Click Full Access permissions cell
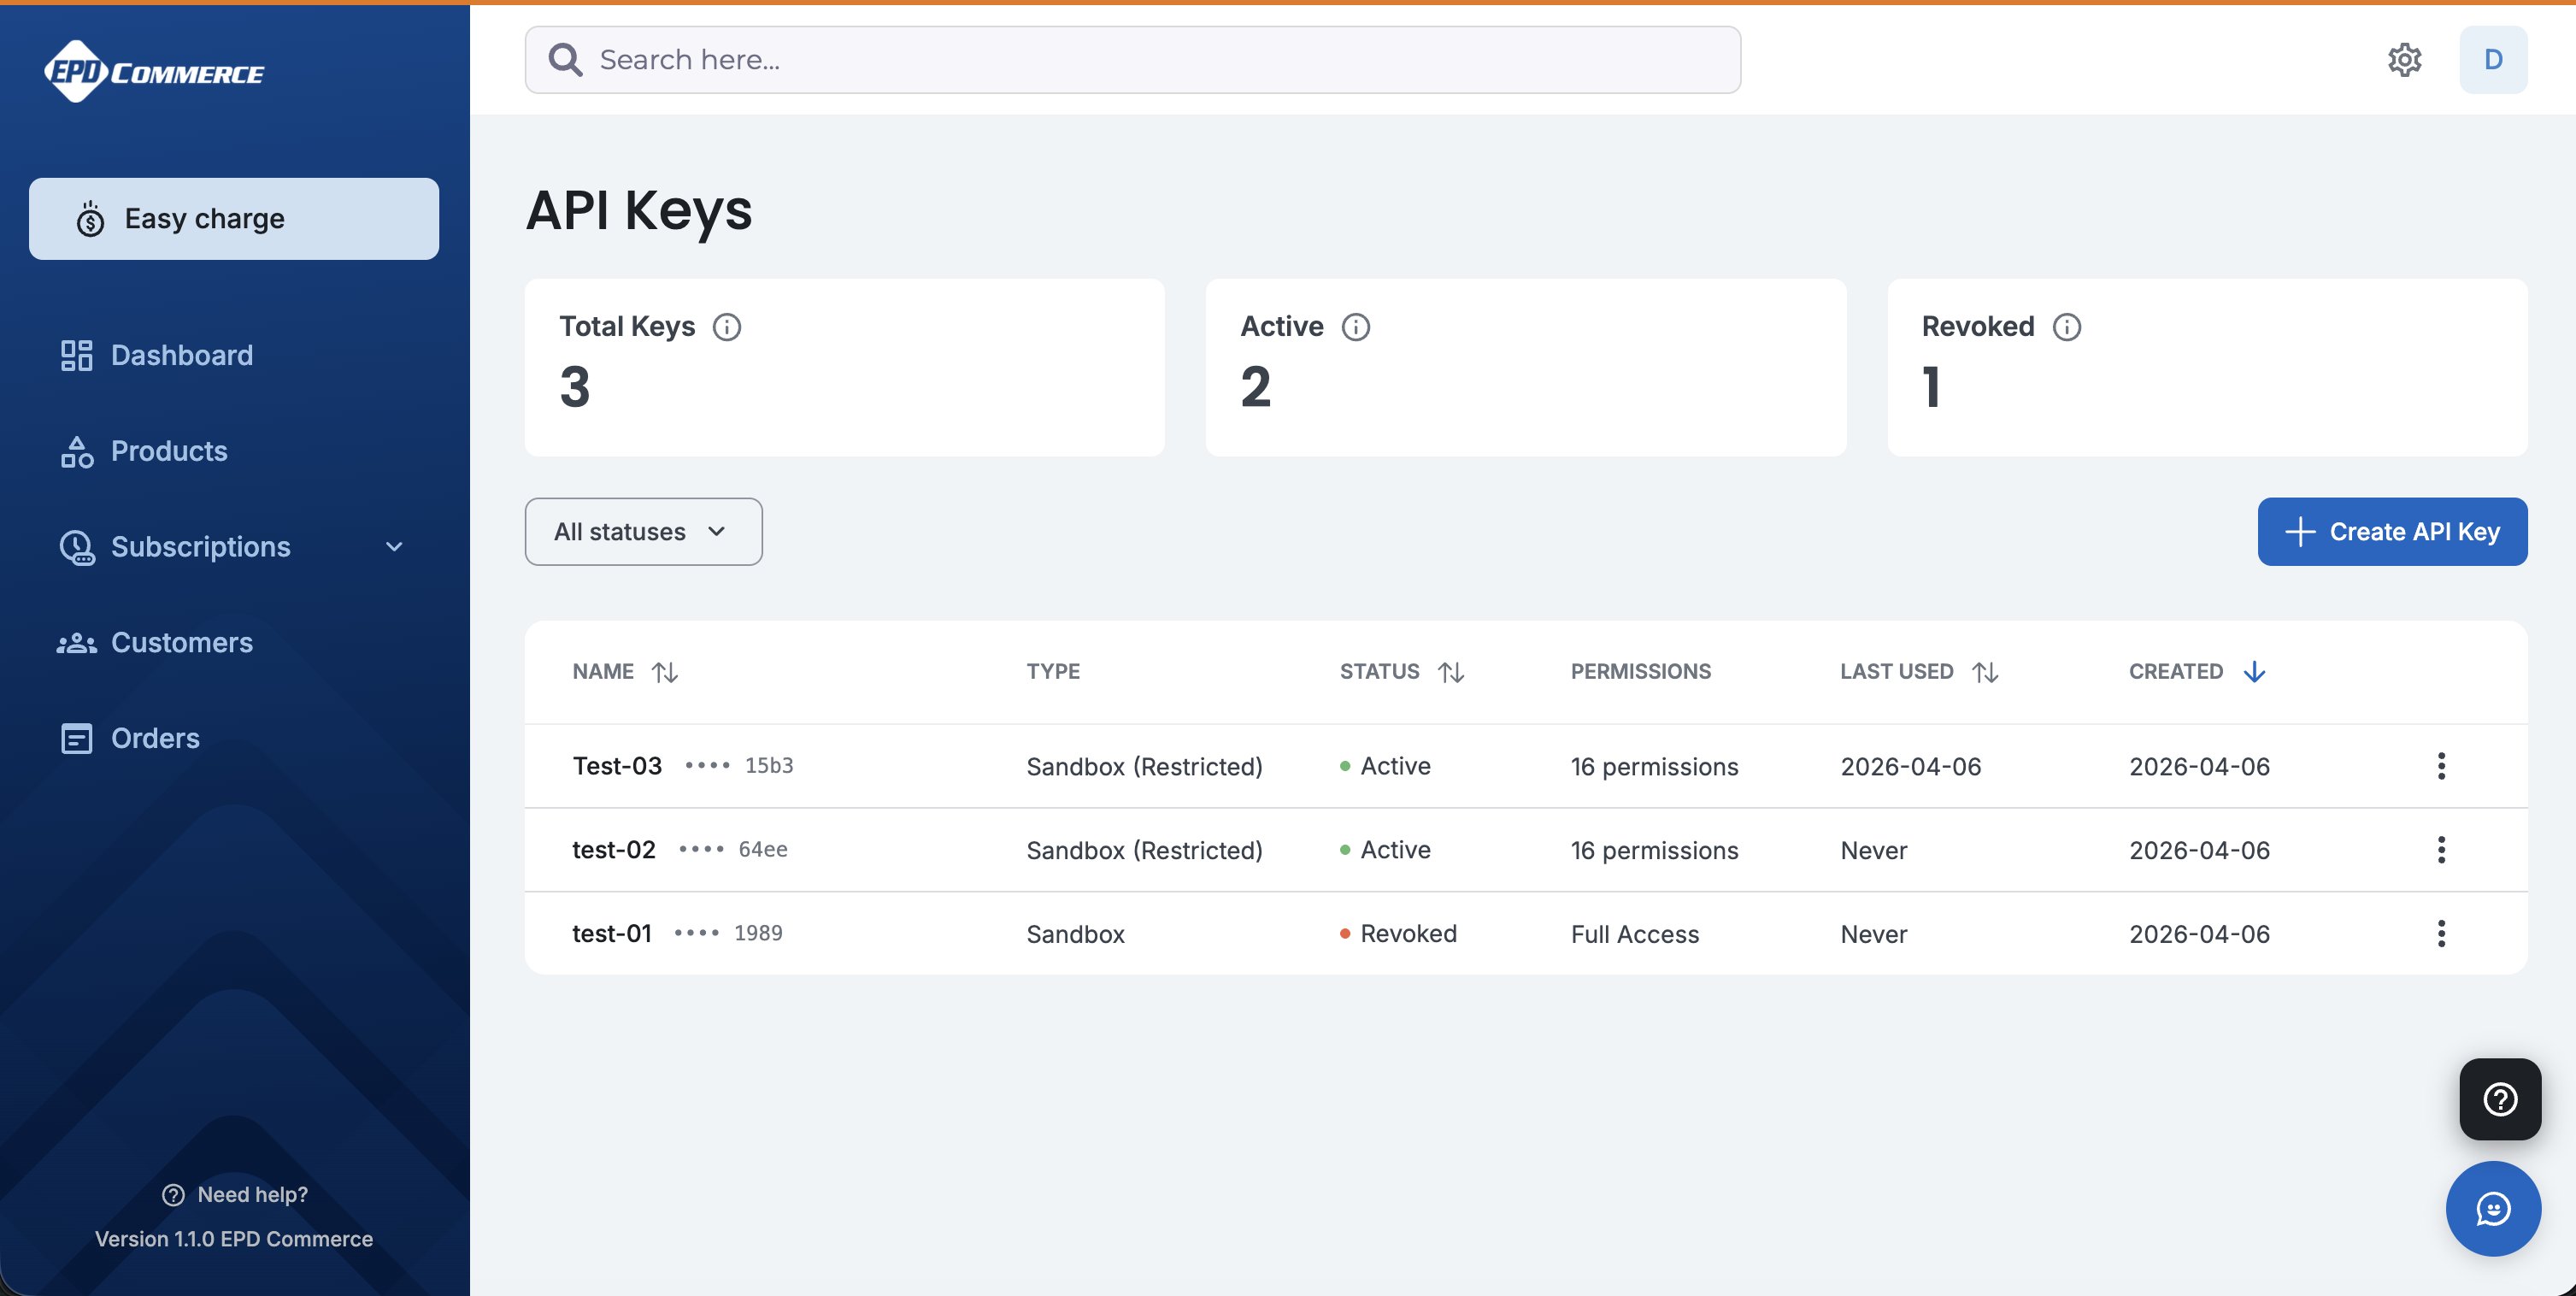Screen dimensions: 2576x1296 (1635, 934)
